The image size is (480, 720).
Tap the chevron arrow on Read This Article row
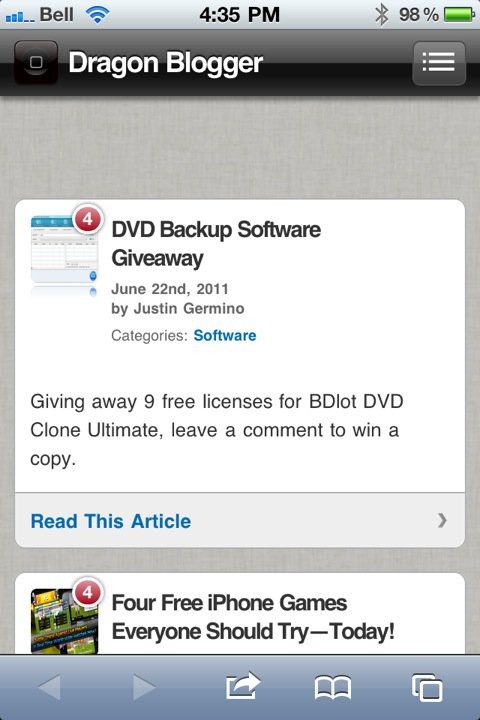(442, 520)
